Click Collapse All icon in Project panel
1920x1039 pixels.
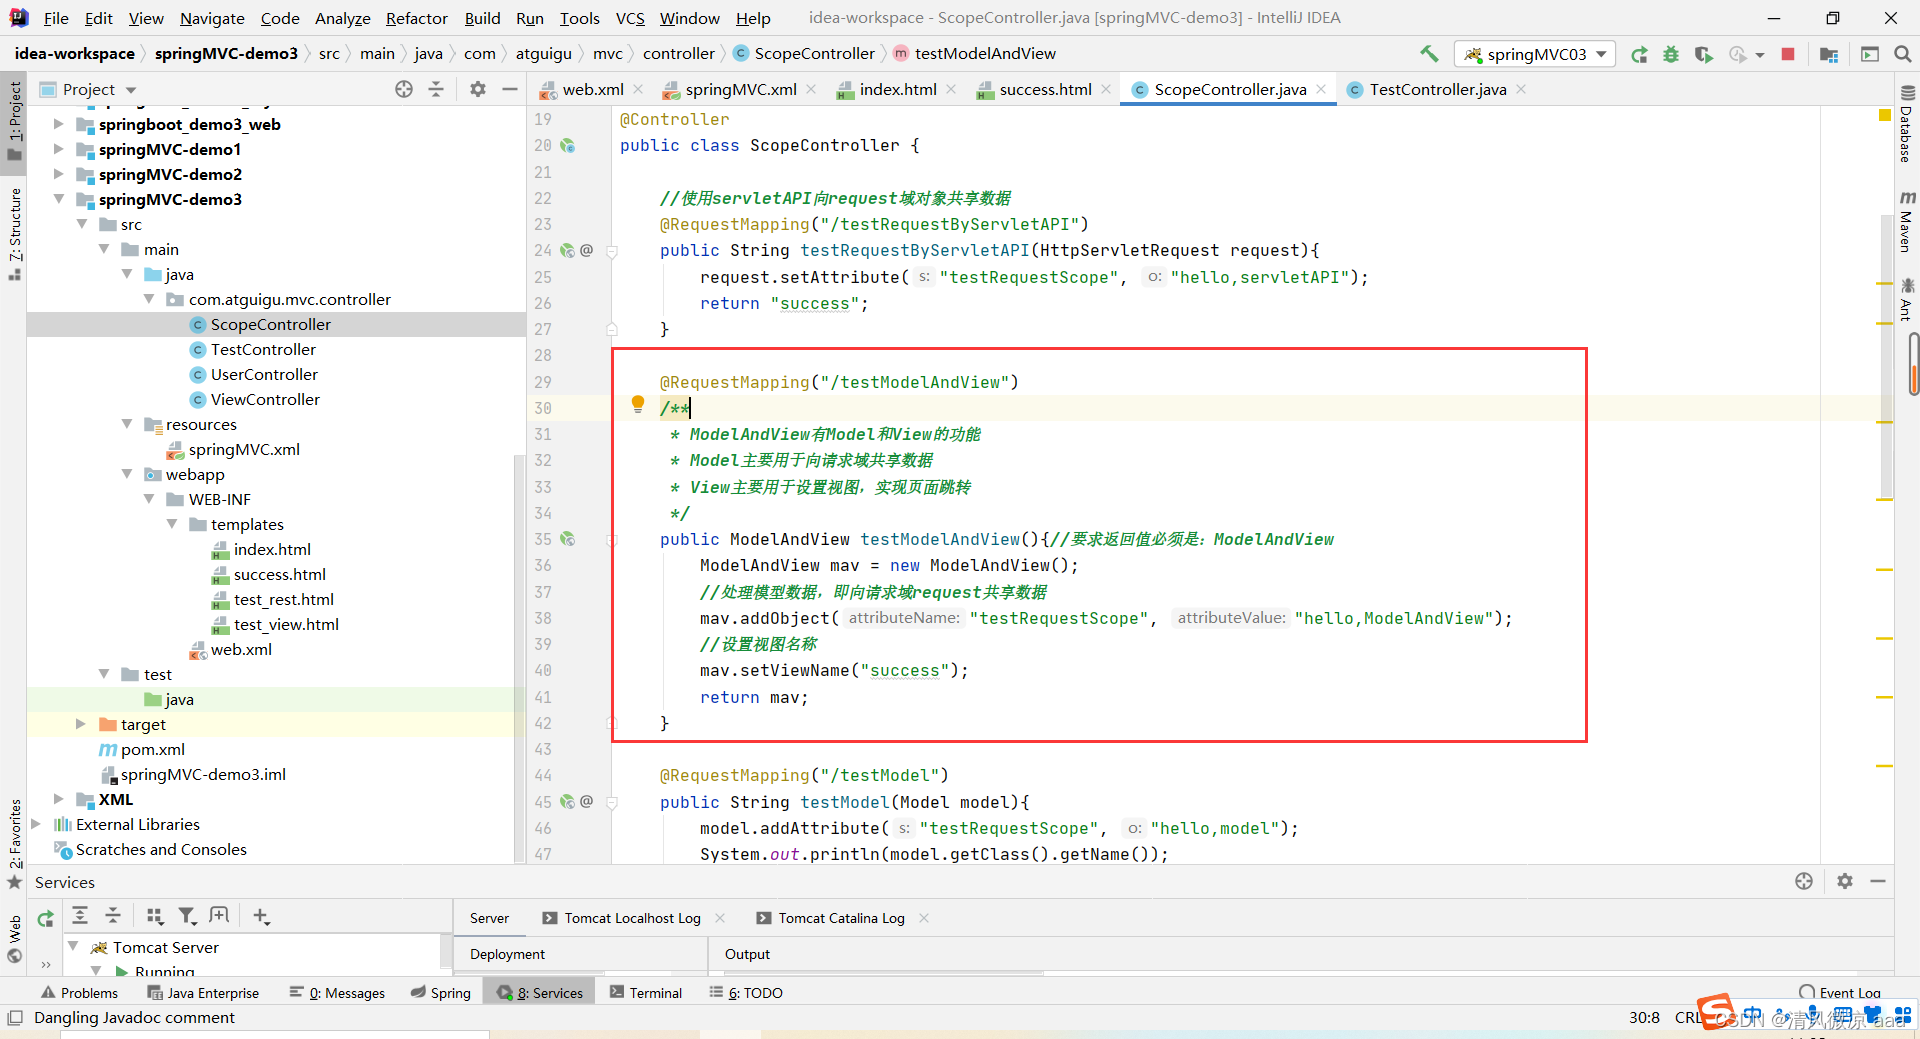436,89
